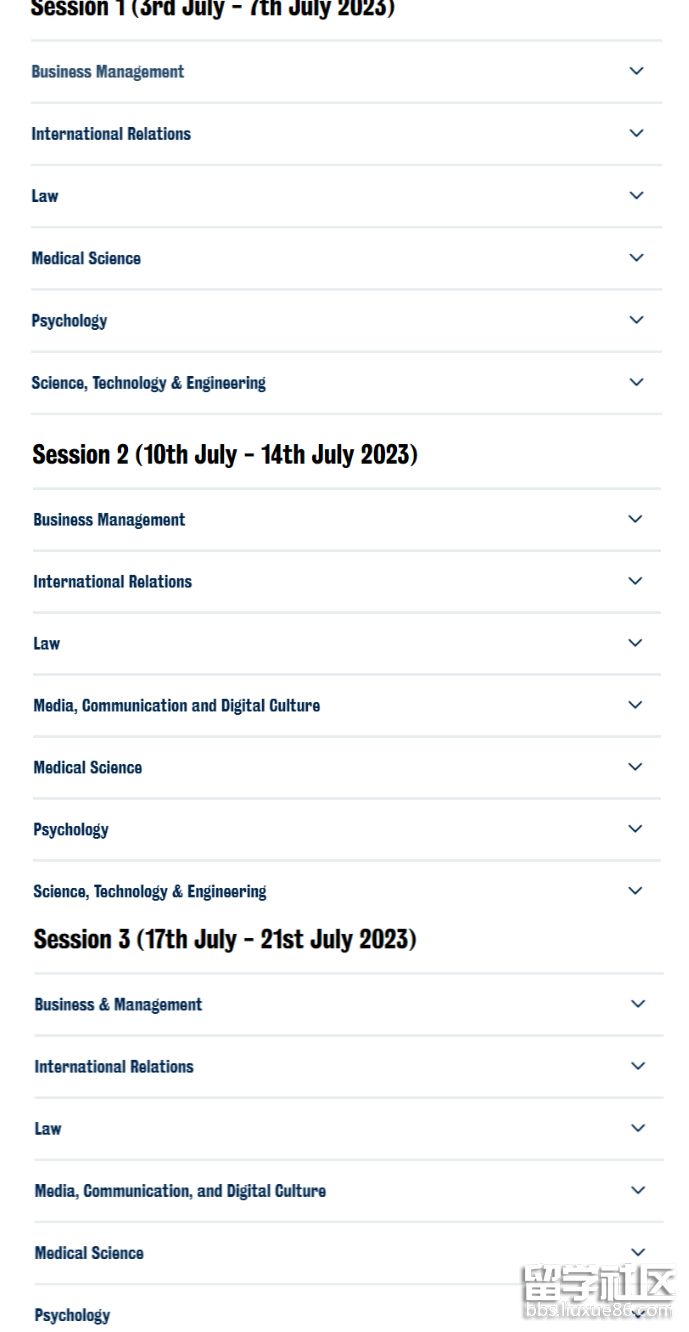The width and height of the screenshot is (689, 1332).
Task: Open Session 3 Business & Management chevron
Action: pos(638,1004)
